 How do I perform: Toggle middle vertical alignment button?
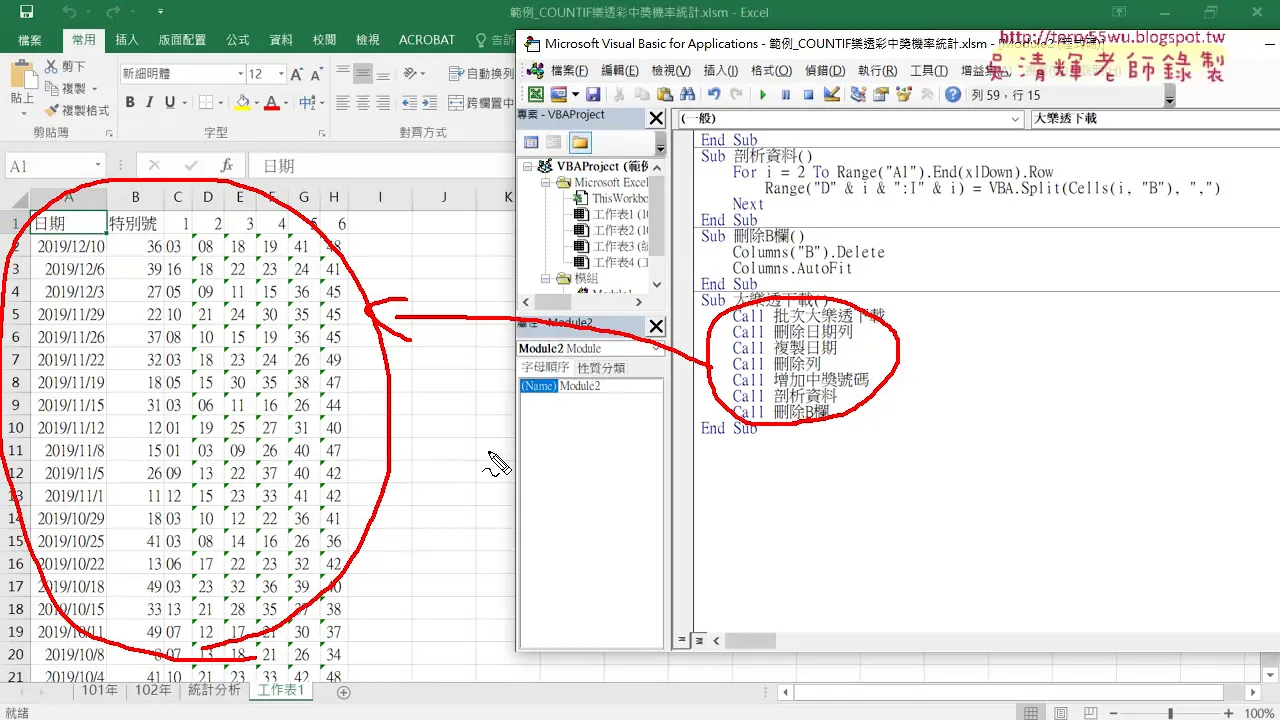click(363, 74)
